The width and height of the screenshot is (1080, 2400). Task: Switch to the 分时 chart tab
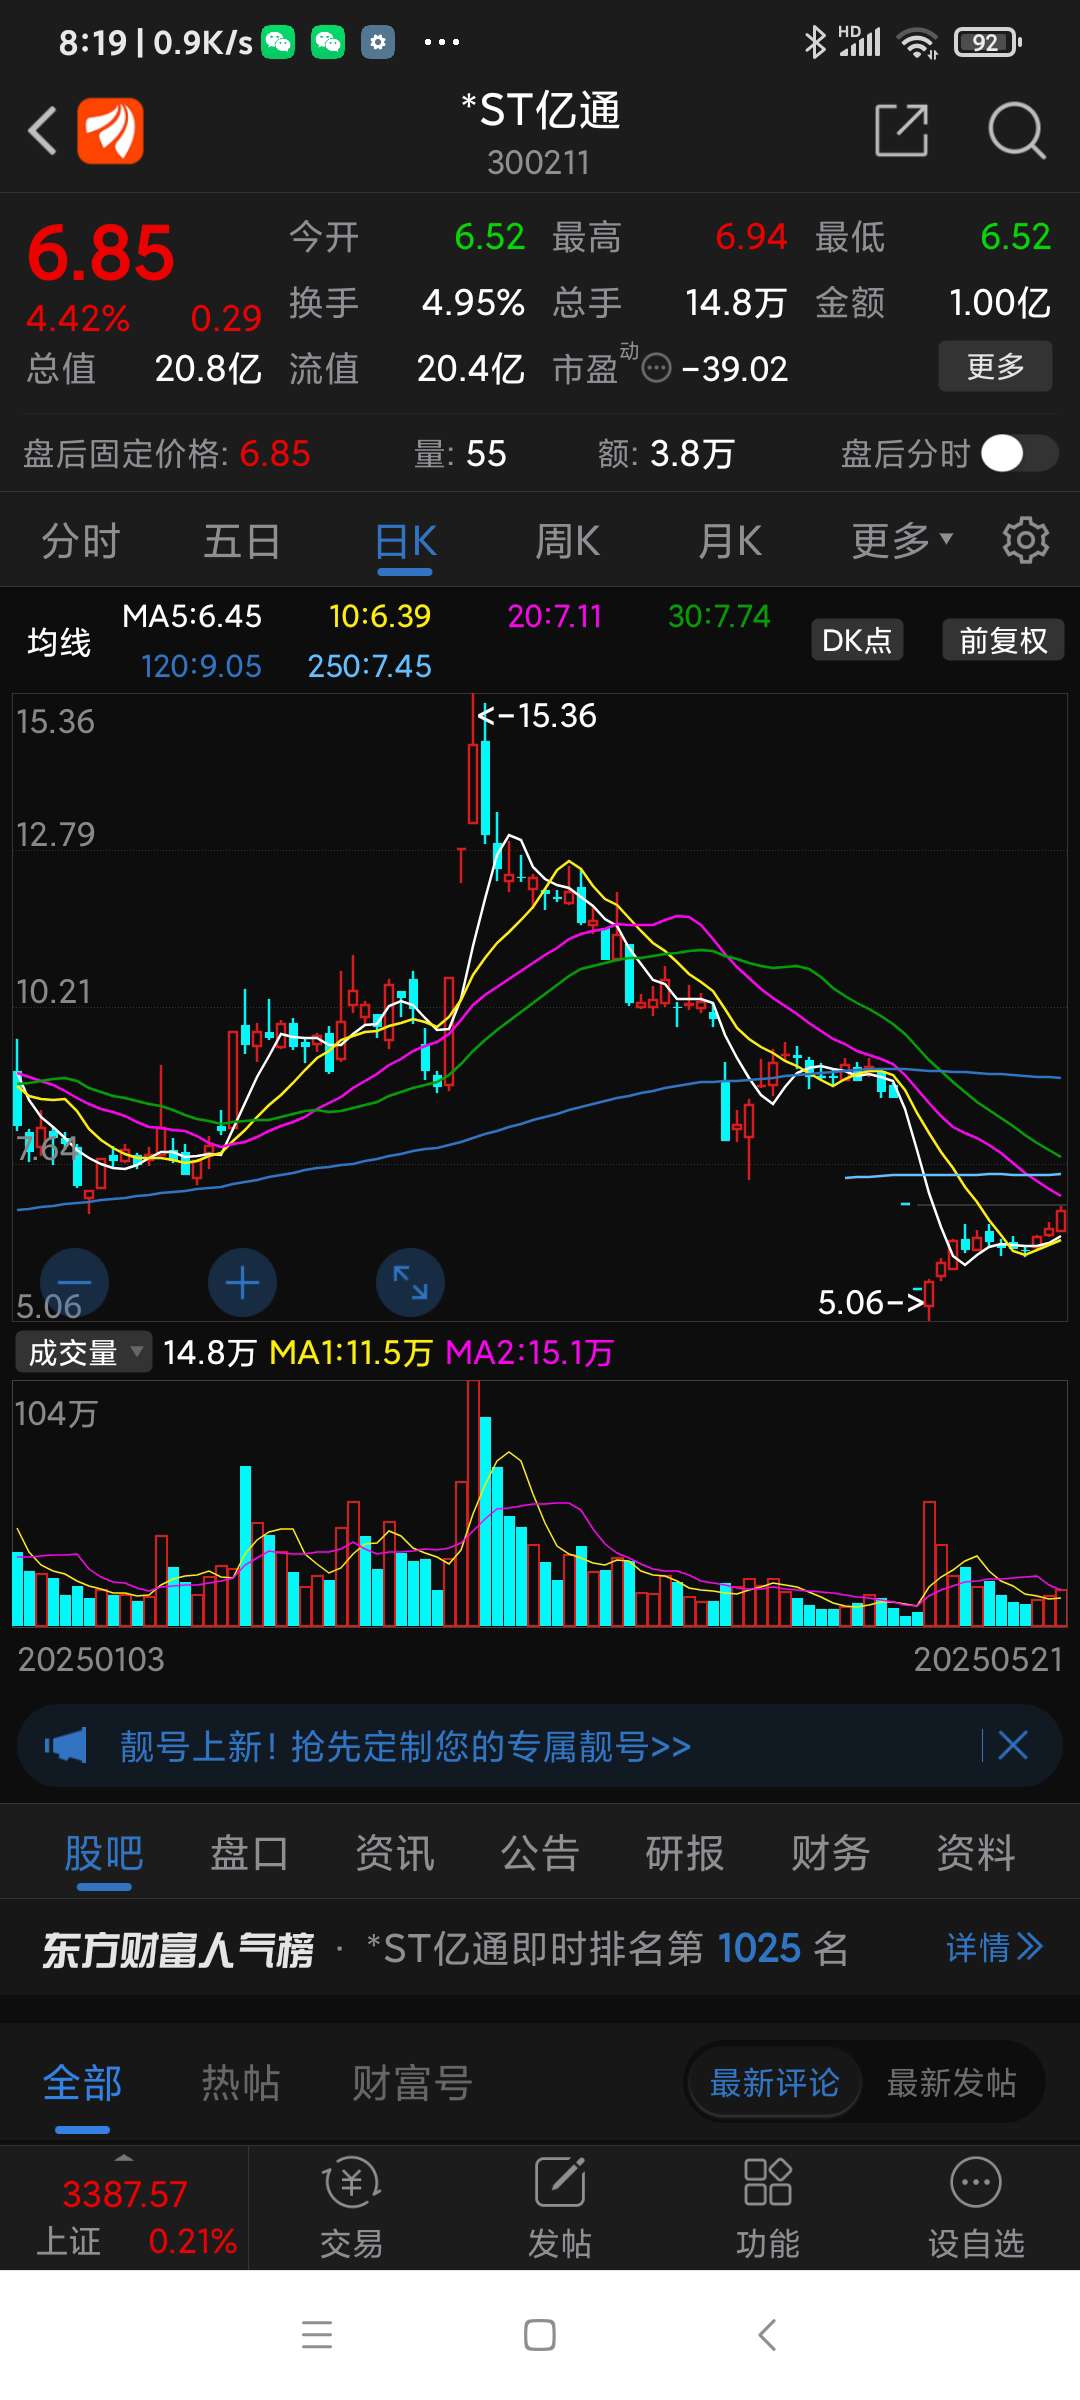coord(80,541)
